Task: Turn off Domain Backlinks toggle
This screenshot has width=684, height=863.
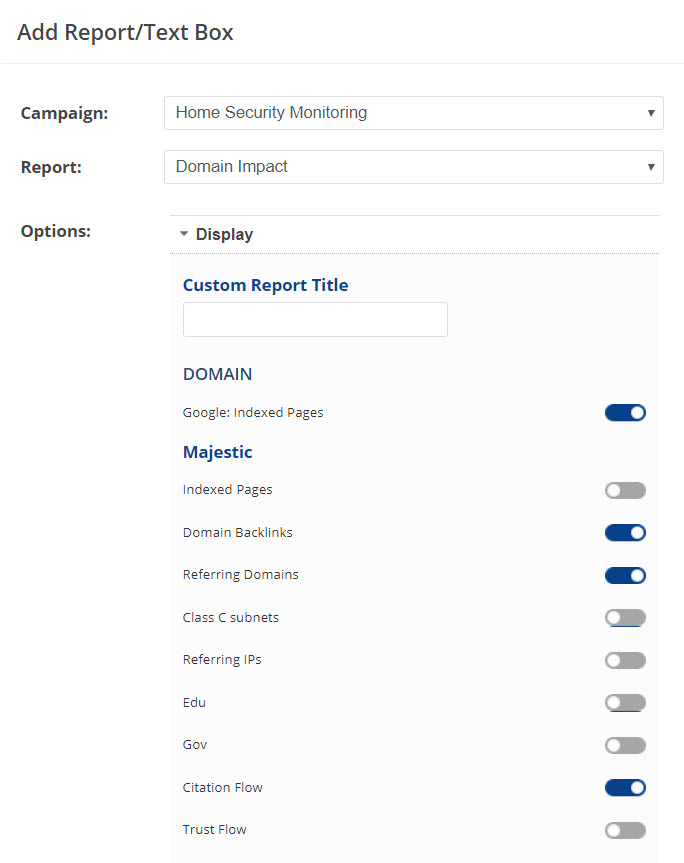Action: [625, 532]
